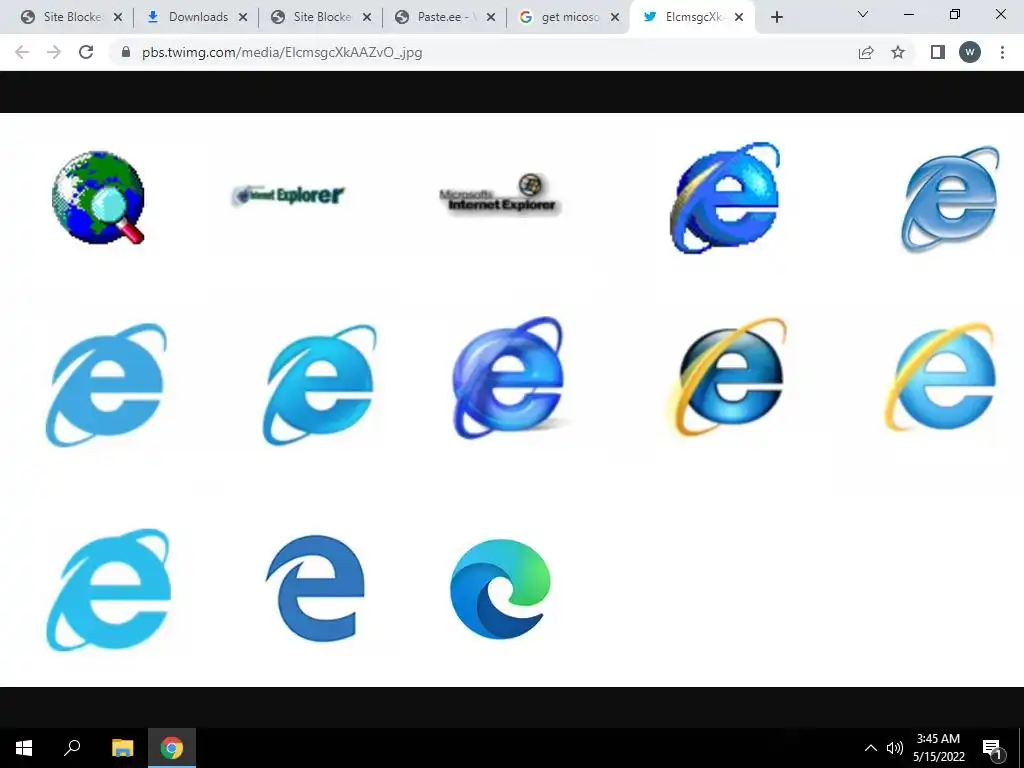
Task: Open the notification center icon
Action: (x=993, y=748)
